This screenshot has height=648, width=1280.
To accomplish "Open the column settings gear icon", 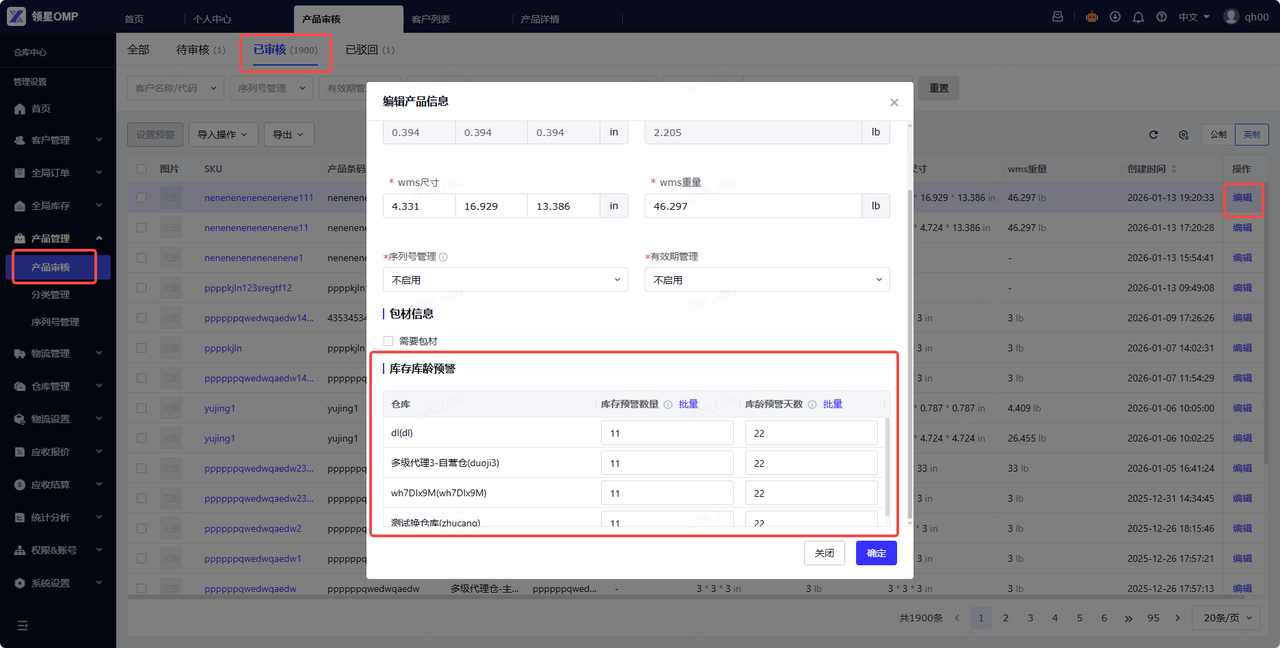I will [1183, 134].
